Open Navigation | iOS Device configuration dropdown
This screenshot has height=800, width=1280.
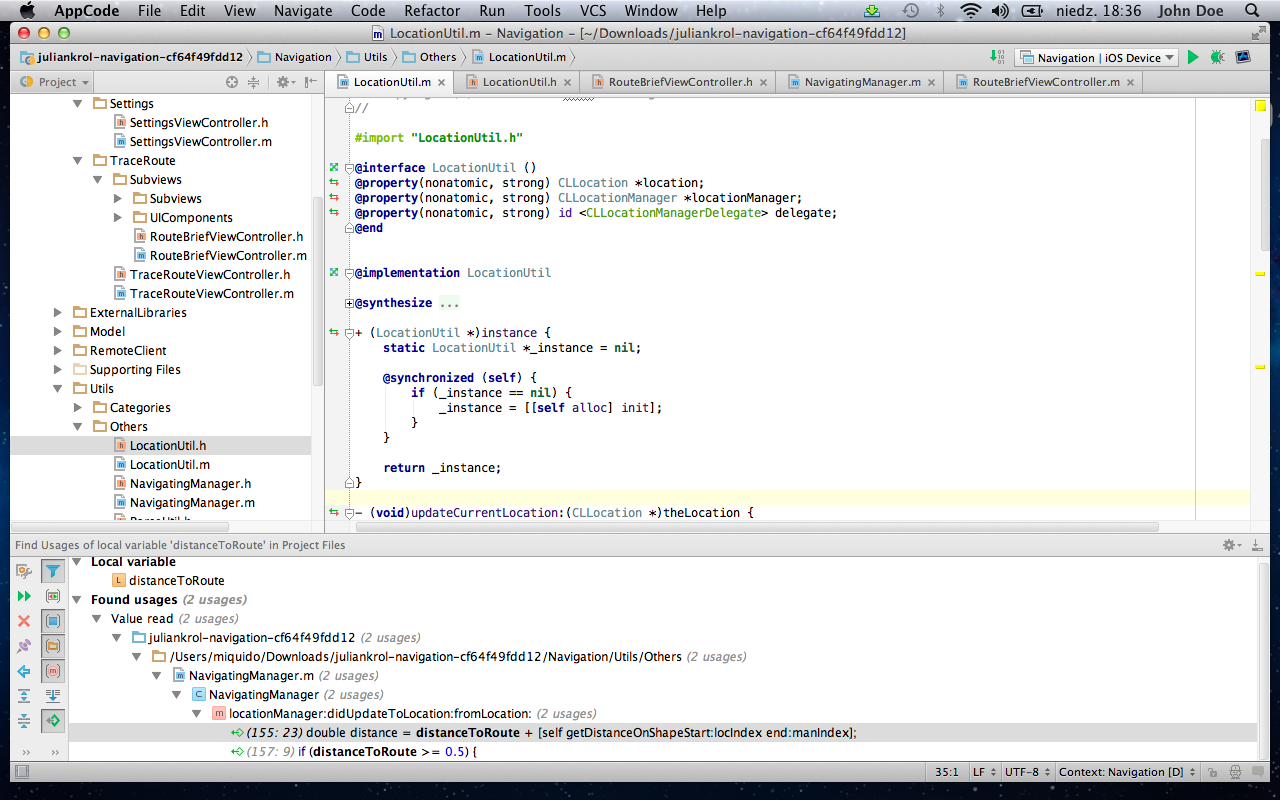pos(1097,58)
